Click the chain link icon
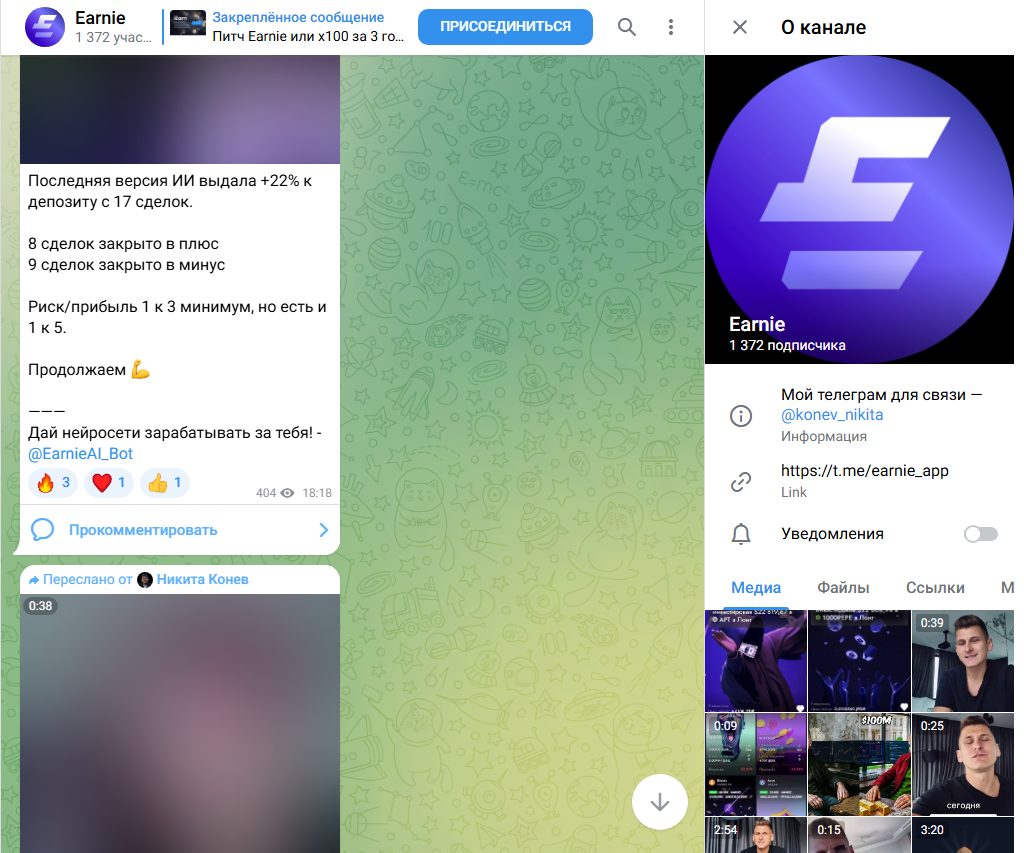The height and width of the screenshot is (853, 1024). (741, 481)
